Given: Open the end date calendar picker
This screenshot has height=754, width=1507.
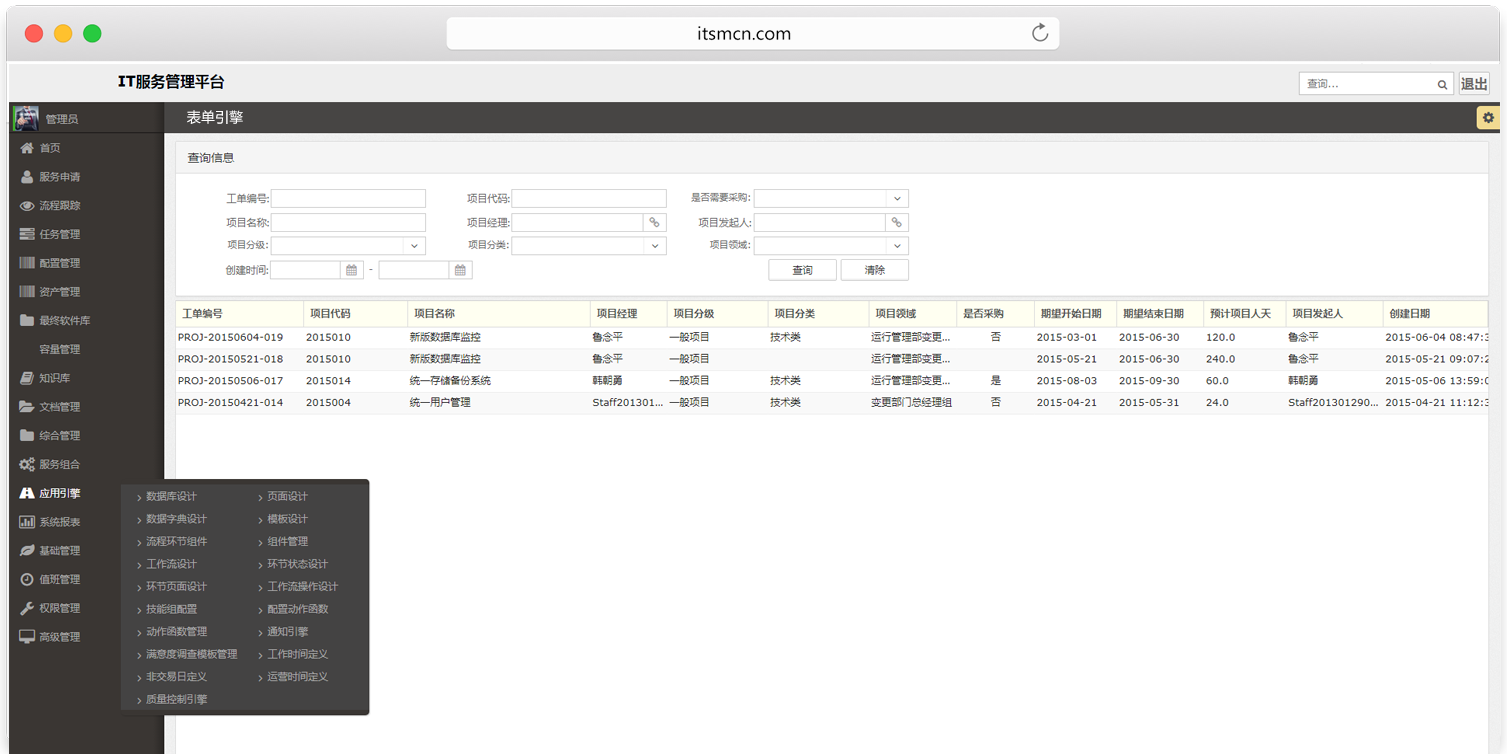Looking at the screenshot, I should 460,270.
